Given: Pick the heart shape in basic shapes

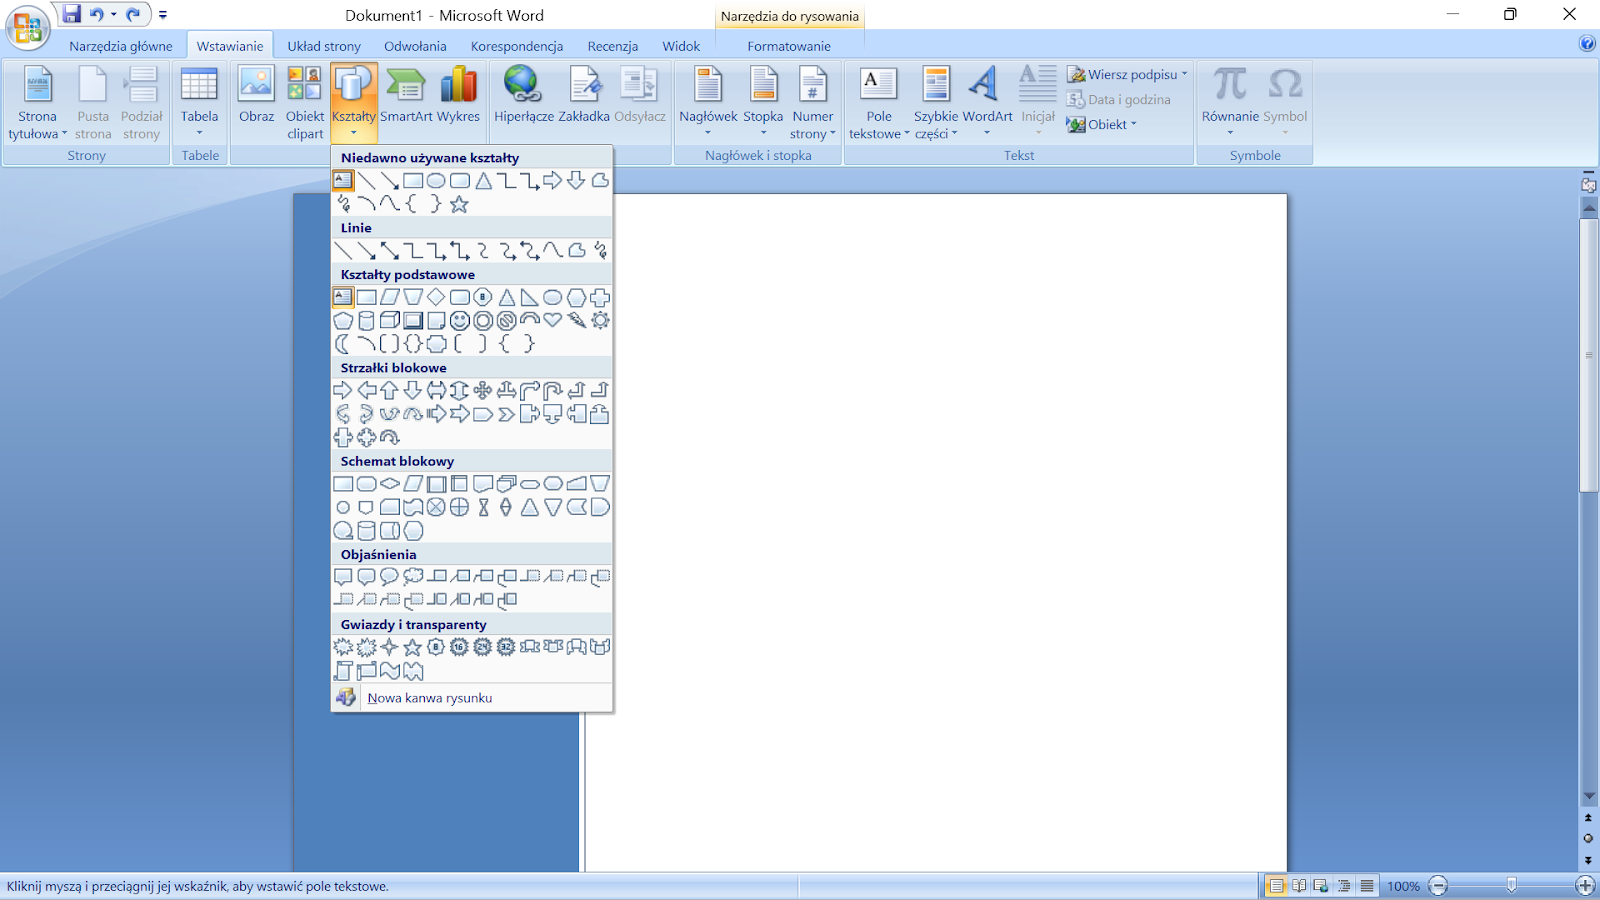Looking at the screenshot, I should 553,320.
